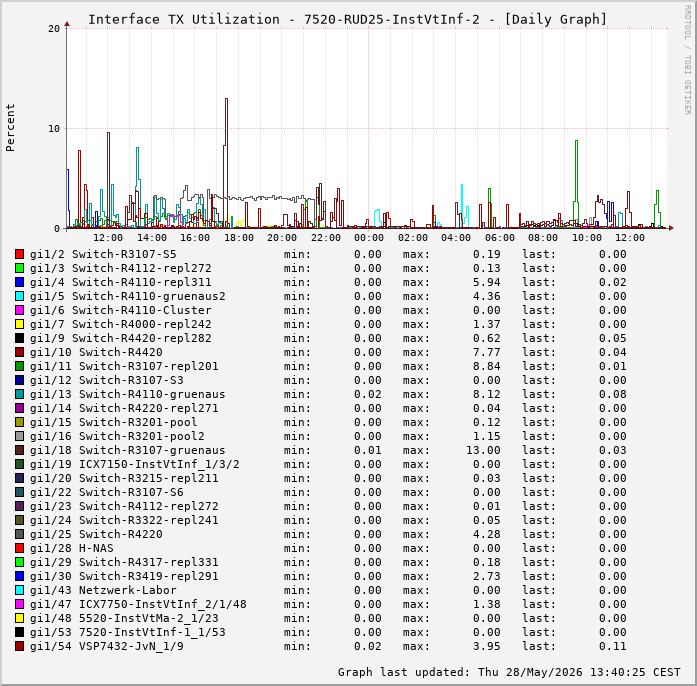The image size is (697, 686).
Task: Click the teal swatch for gi1/13 Switch-R4110-gruenaus
Action: coord(19,394)
